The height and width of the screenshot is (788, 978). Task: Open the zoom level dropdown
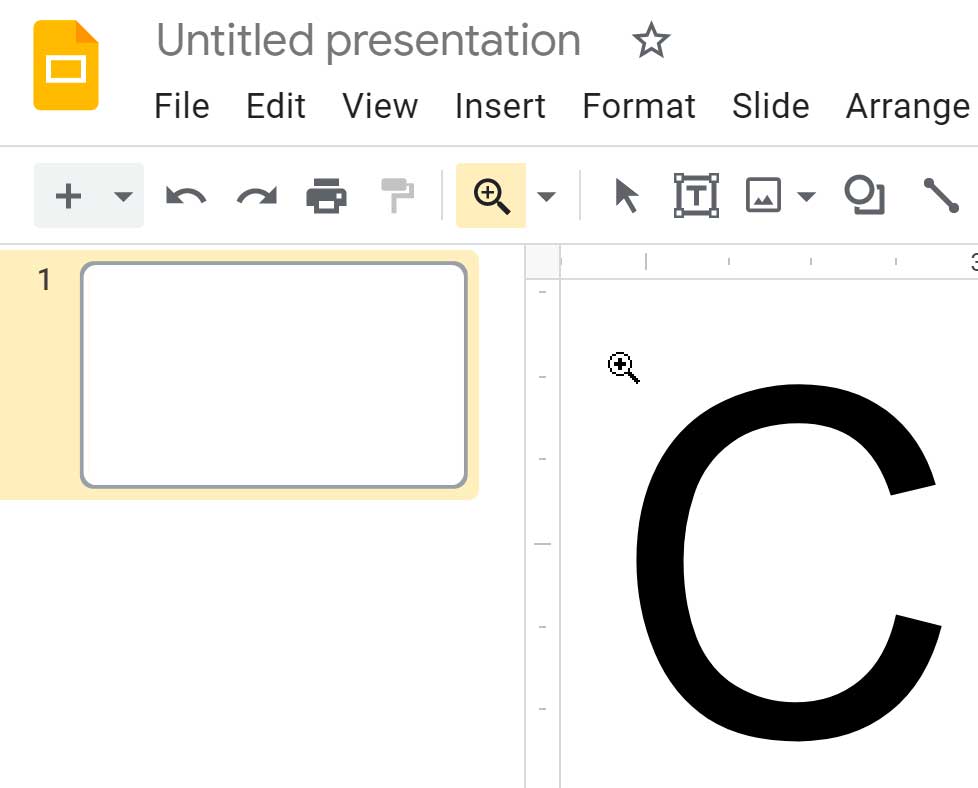tap(545, 195)
